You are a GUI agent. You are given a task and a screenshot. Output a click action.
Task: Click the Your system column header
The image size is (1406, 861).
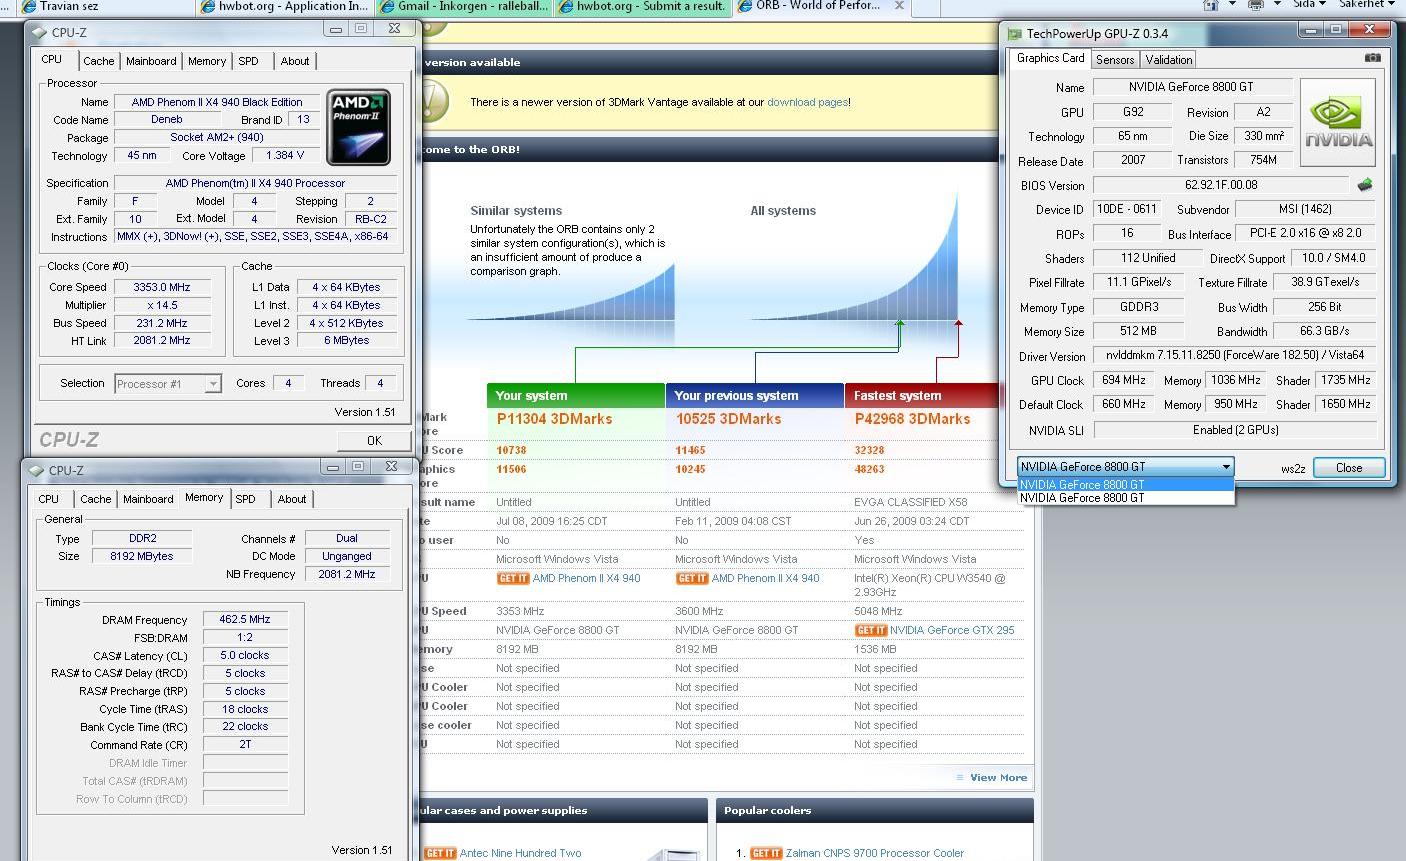(x=576, y=396)
